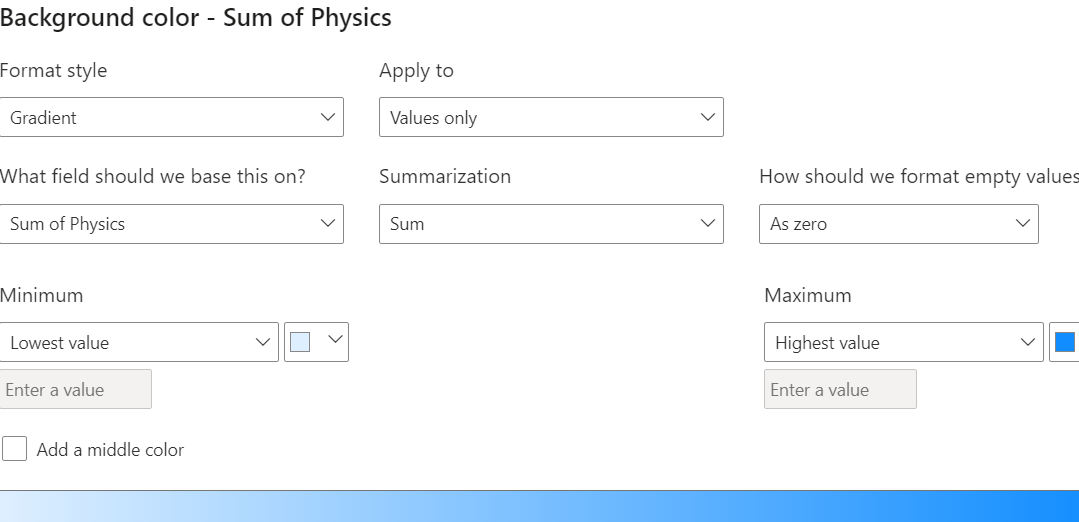Expand the Summarization dropdown set to Sum
Image resolution: width=1079 pixels, height=522 pixels.
pyautogui.click(x=551, y=224)
